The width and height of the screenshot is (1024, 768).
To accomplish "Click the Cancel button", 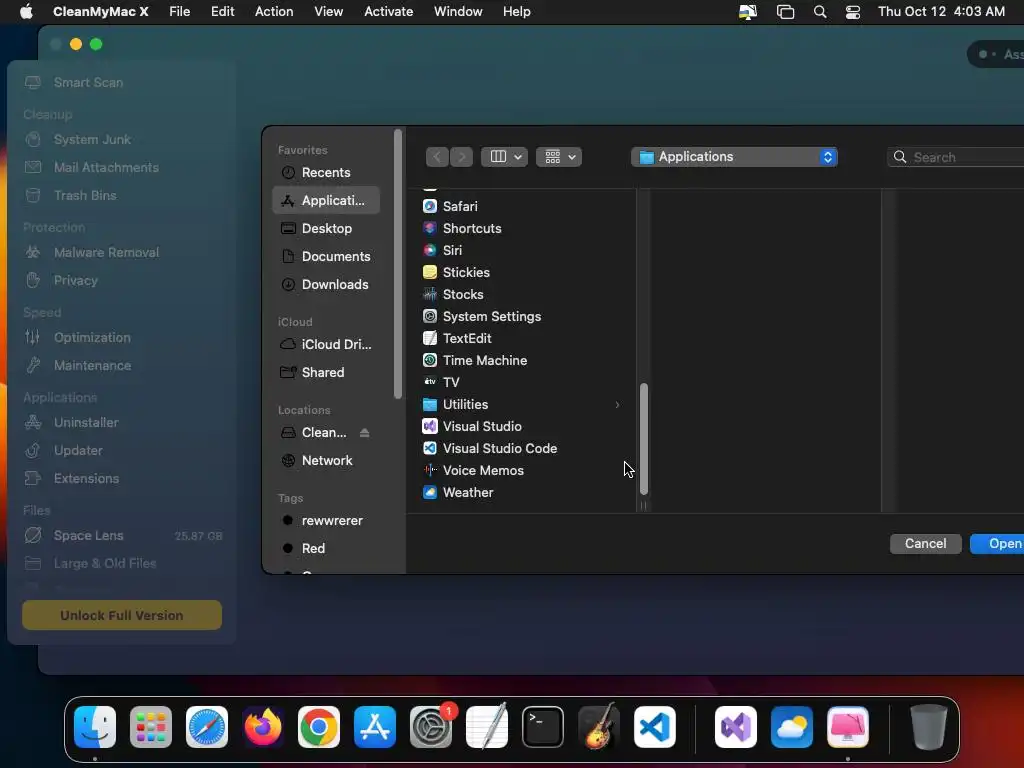I will [925, 544].
